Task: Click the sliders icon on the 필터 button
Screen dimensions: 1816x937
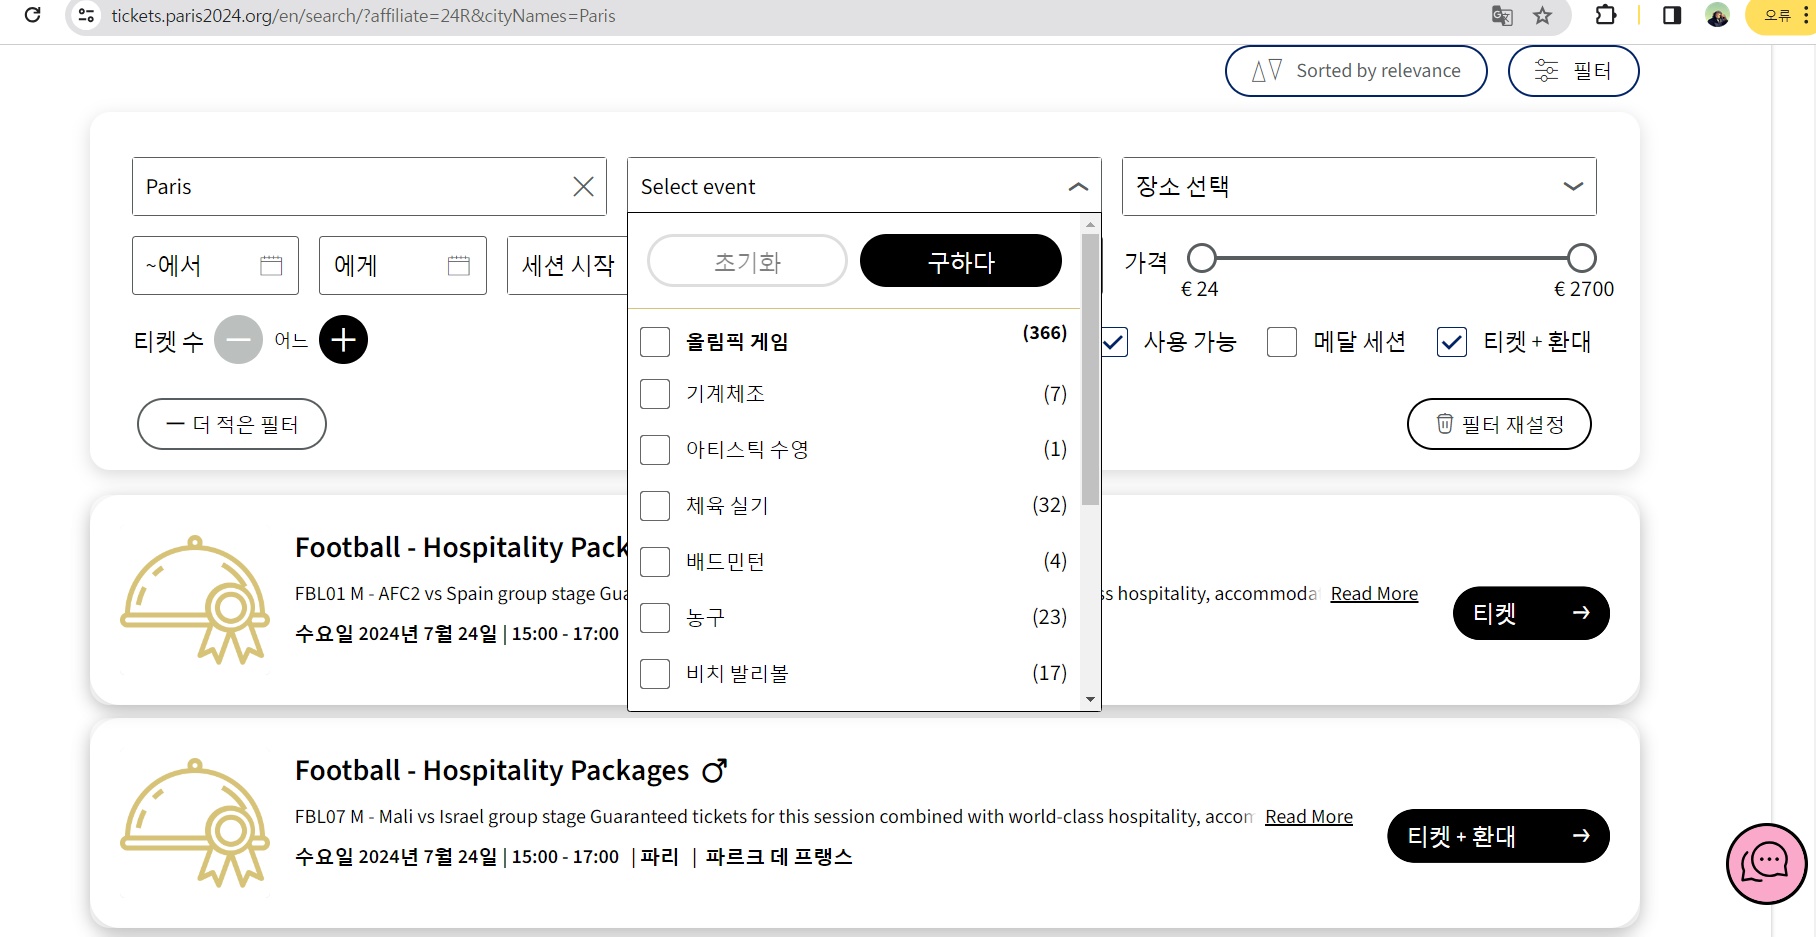Action: tap(1546, 70)
